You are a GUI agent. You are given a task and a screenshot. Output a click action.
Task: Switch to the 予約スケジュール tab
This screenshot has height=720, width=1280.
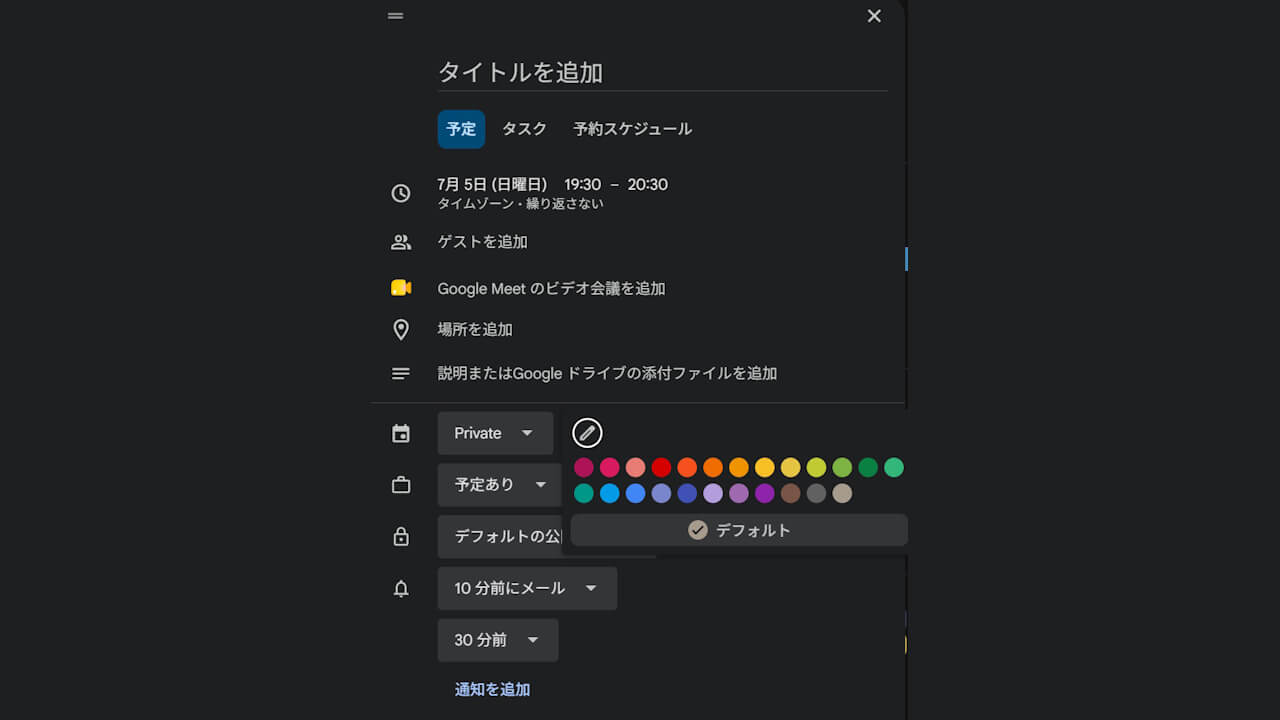[632, 129]
